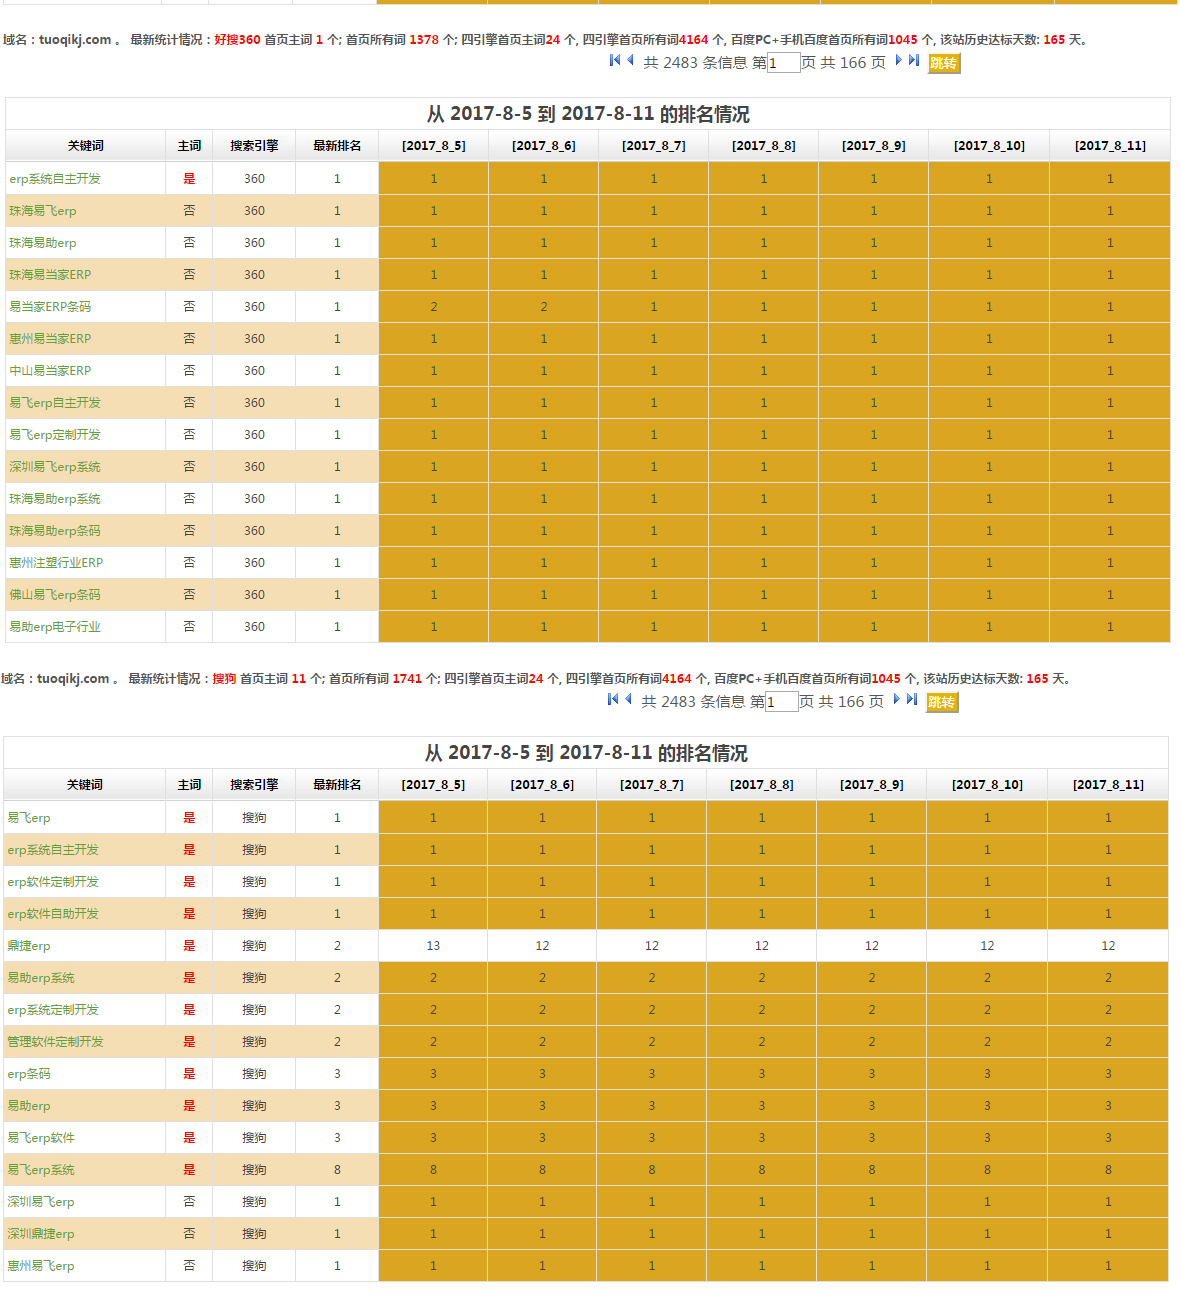Open the 易当家ERP条码 keyword link
This screenshot has width=1180, height=1309.
tap(50, 307)
